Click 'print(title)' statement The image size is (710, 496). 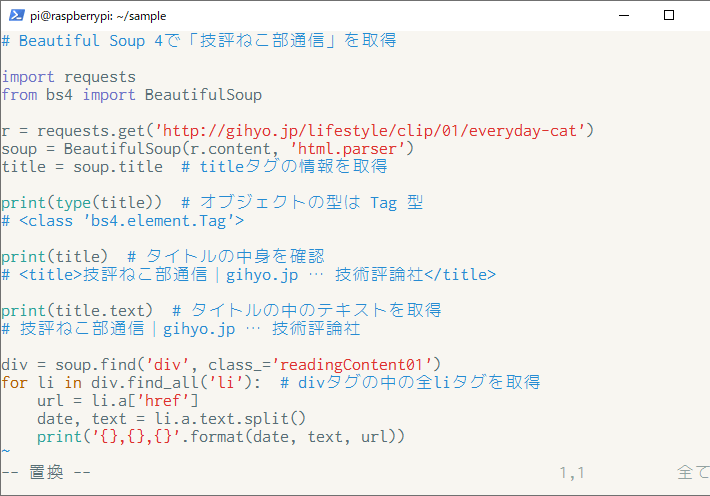(x=54, y=257)
